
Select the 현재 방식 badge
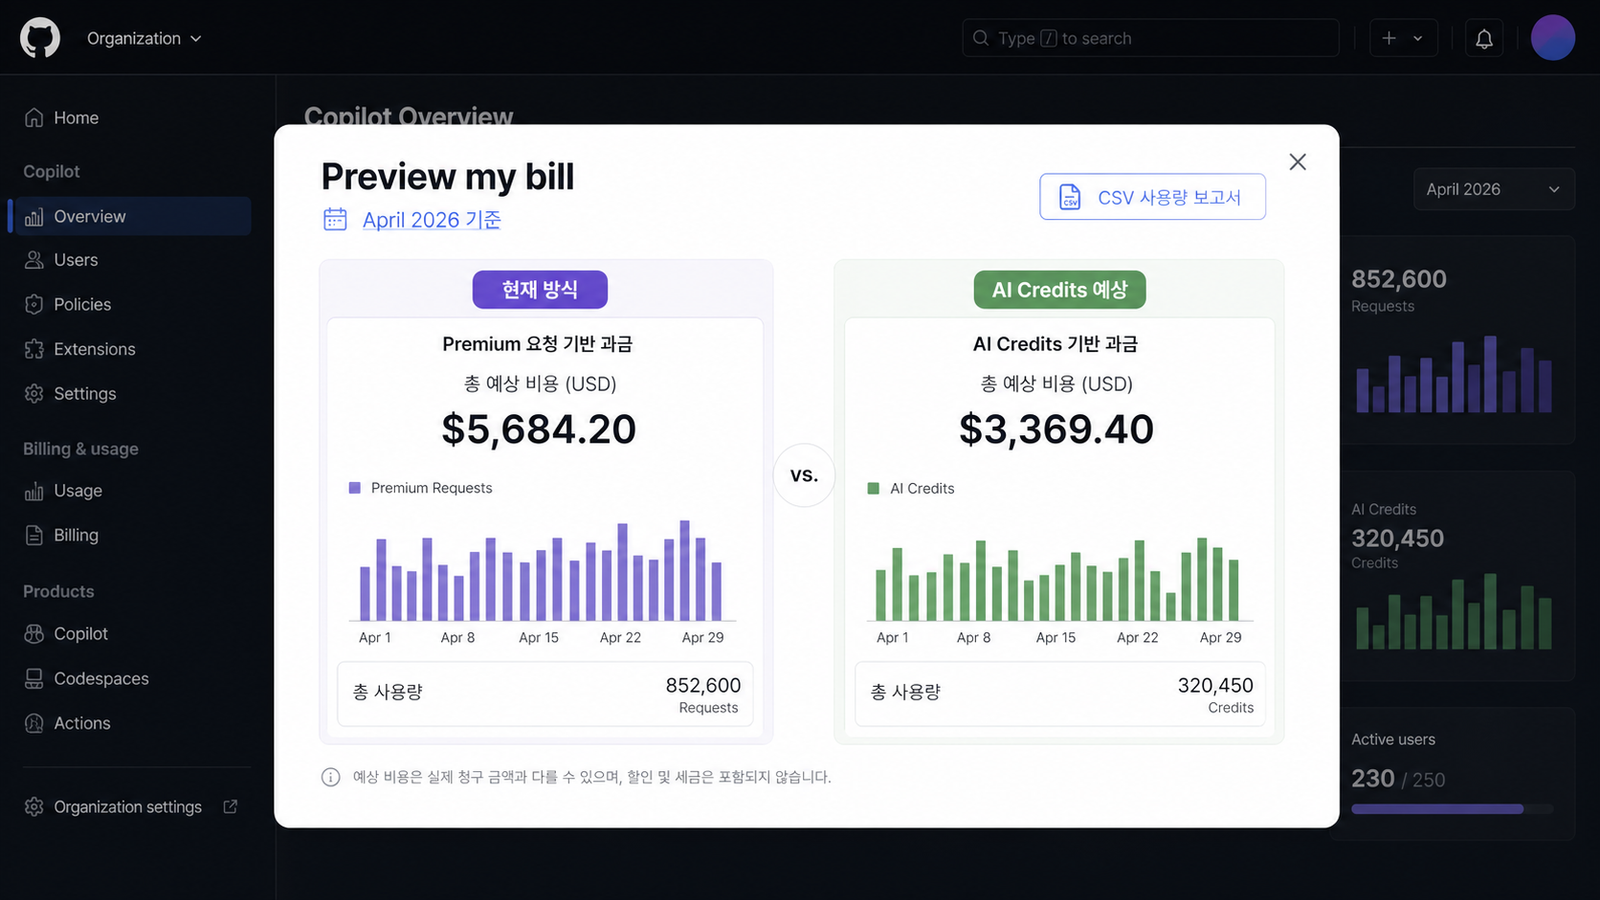click(540, 290)
